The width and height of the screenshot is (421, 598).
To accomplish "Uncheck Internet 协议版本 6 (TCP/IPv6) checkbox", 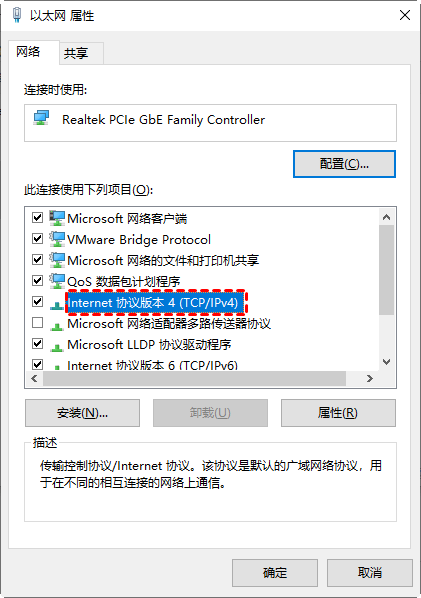I will coord(37,364).
